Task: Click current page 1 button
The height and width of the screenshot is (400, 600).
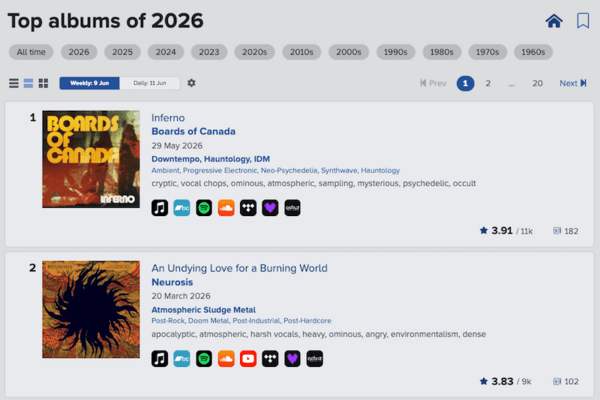Action: click(465, 83)
